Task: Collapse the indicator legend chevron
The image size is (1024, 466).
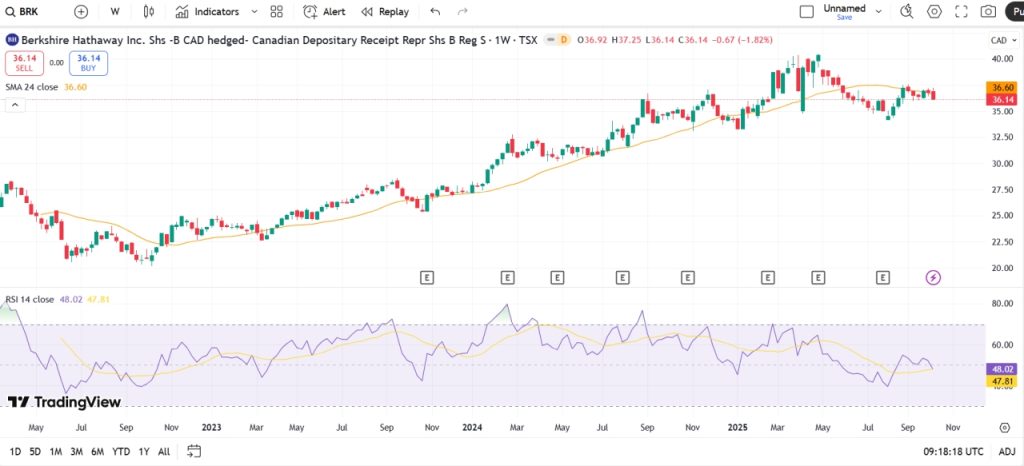Action: pos(16,105)
